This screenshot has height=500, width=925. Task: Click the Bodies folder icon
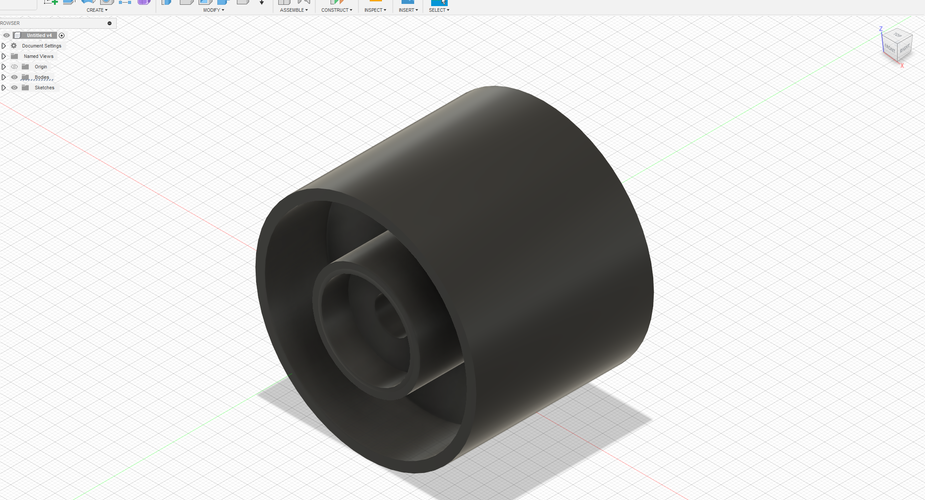[25, 77]
